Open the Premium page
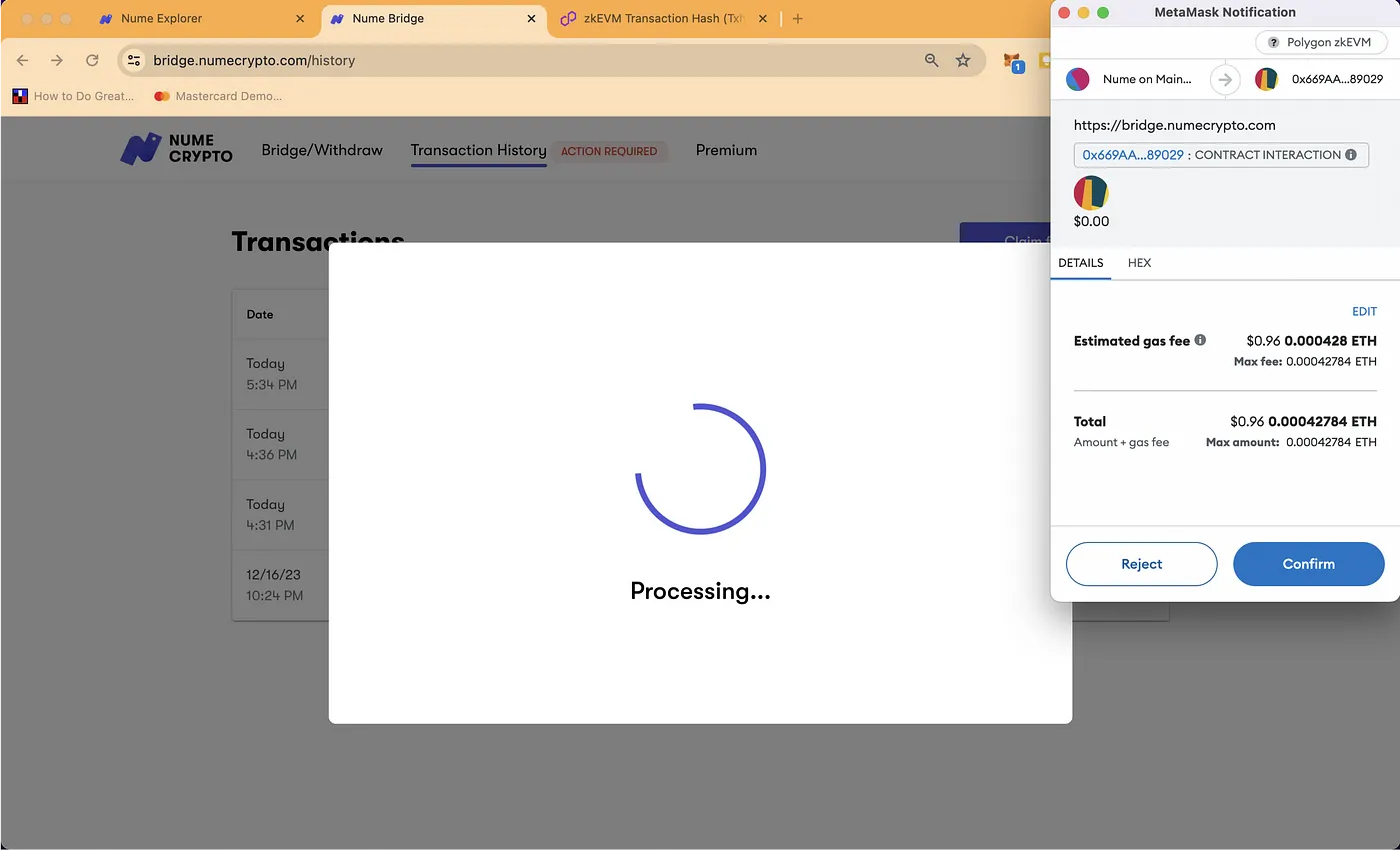This screenshot has width=1400, height=850. tap(726, 150)
